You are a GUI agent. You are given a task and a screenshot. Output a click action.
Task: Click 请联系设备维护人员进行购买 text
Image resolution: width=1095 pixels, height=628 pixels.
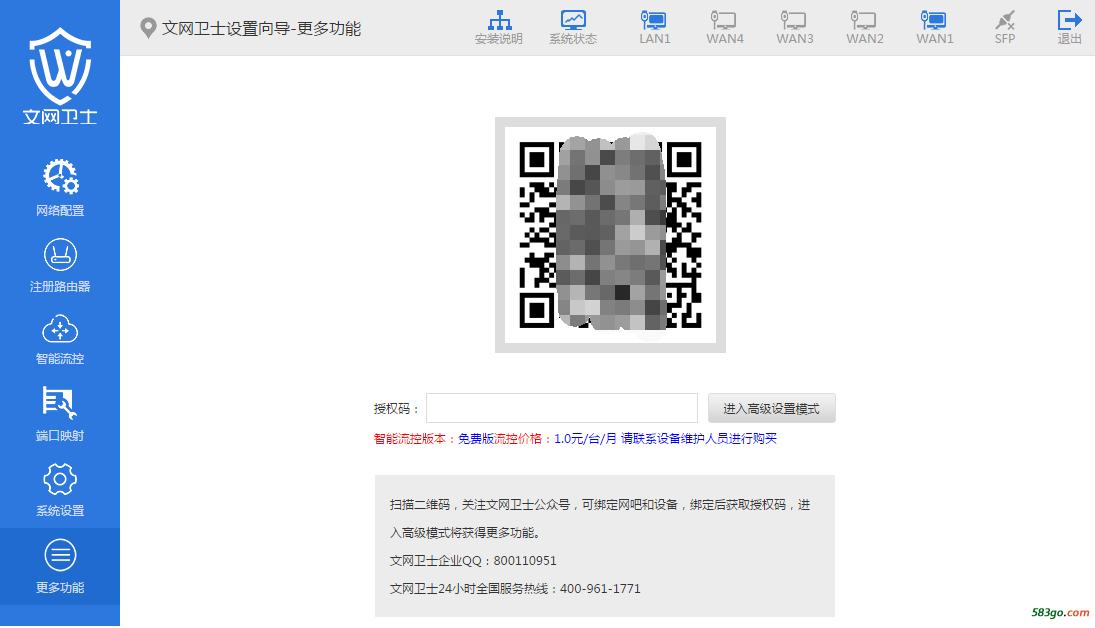pyautogui.click(x=699, y=439)
